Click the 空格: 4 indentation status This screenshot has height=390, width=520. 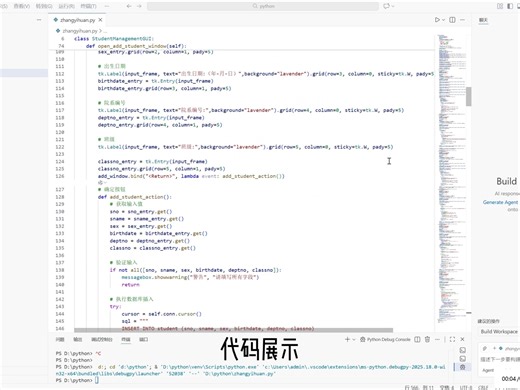pyautogui.click(x=447, y=387)
